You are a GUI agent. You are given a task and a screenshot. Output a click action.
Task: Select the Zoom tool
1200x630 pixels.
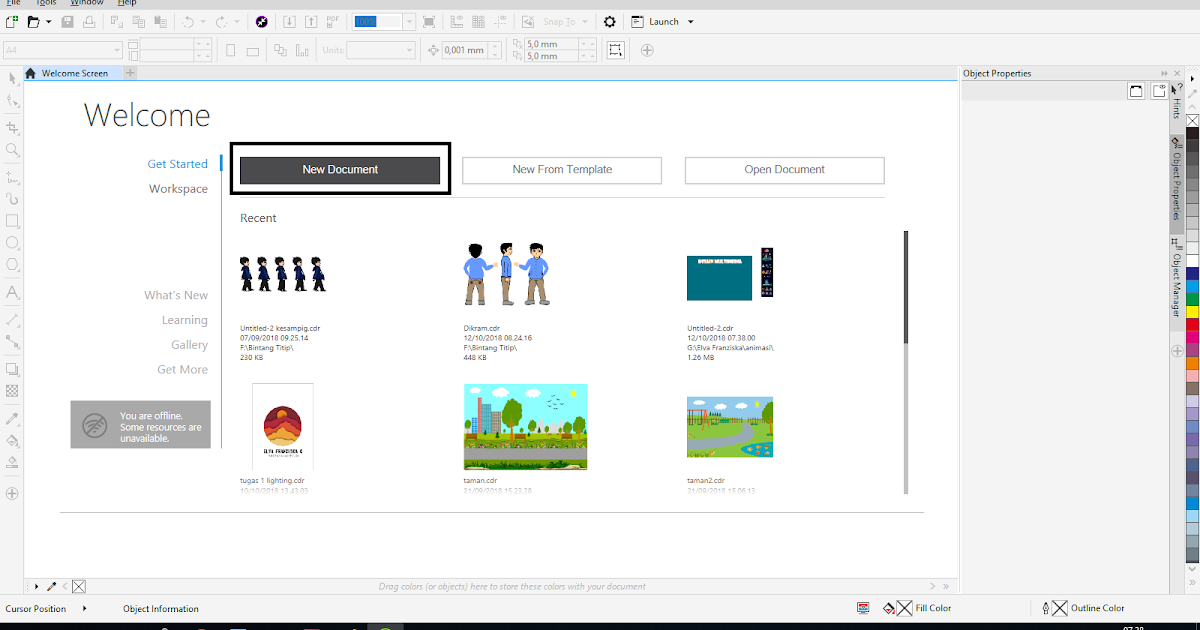[x=12, y=150]
